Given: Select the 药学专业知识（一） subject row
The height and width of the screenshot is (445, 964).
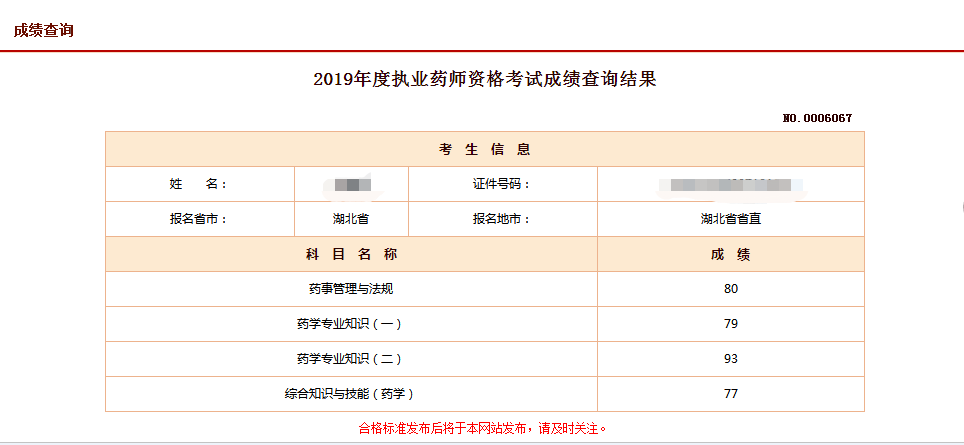Looking at the screenshot, I should coord(351,324).
